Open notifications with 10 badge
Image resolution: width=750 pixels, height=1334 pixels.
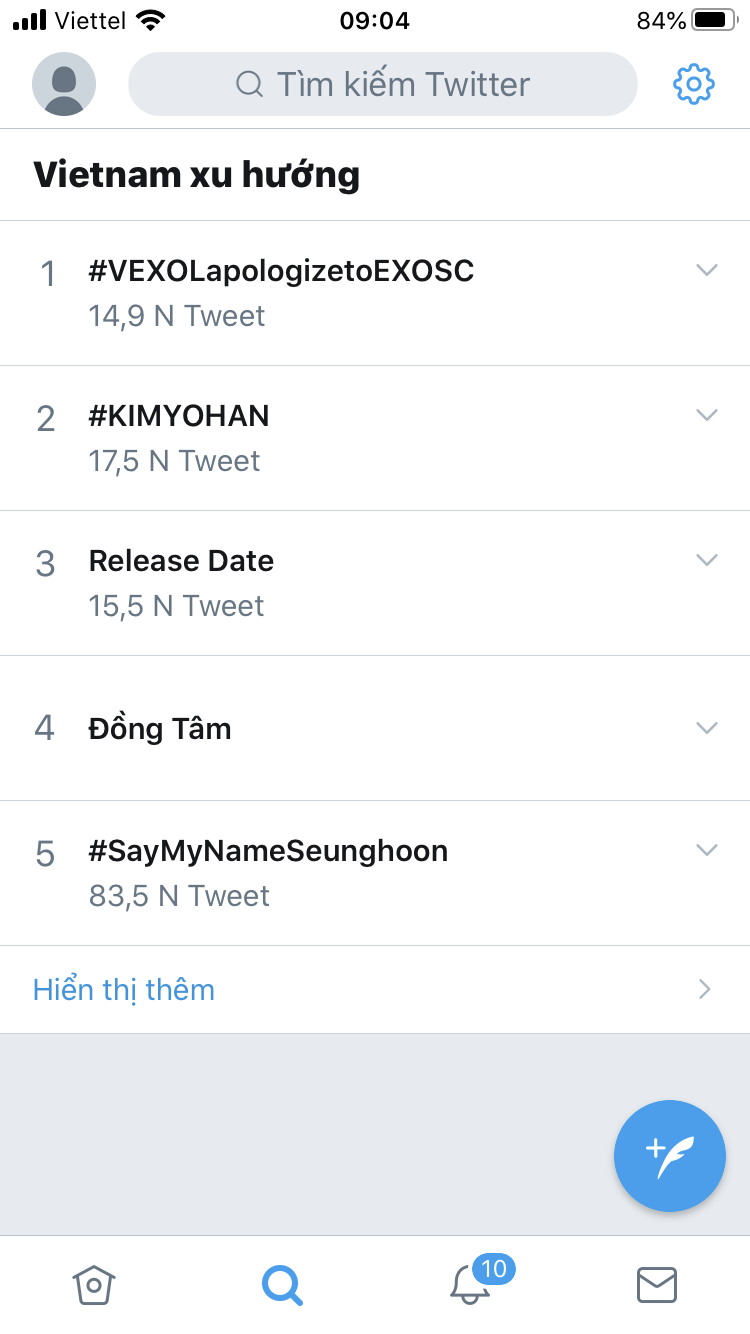(471, 1284)
